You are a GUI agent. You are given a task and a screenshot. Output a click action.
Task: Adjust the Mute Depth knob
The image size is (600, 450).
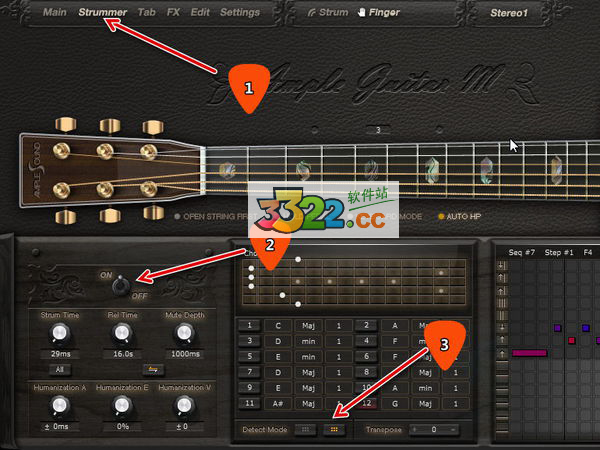pyautogui.click(x=185, y=334)
